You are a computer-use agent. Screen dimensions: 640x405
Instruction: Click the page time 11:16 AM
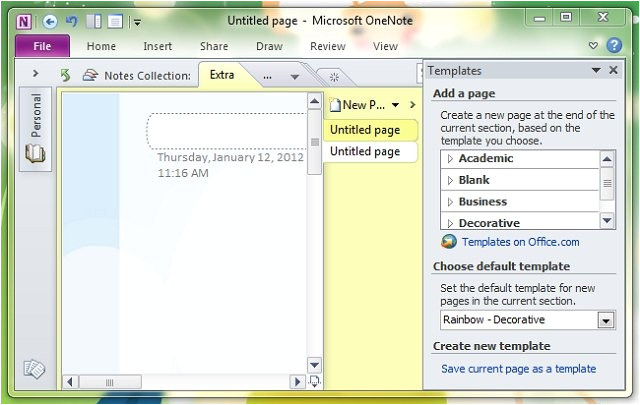click(x=183, y=173)
